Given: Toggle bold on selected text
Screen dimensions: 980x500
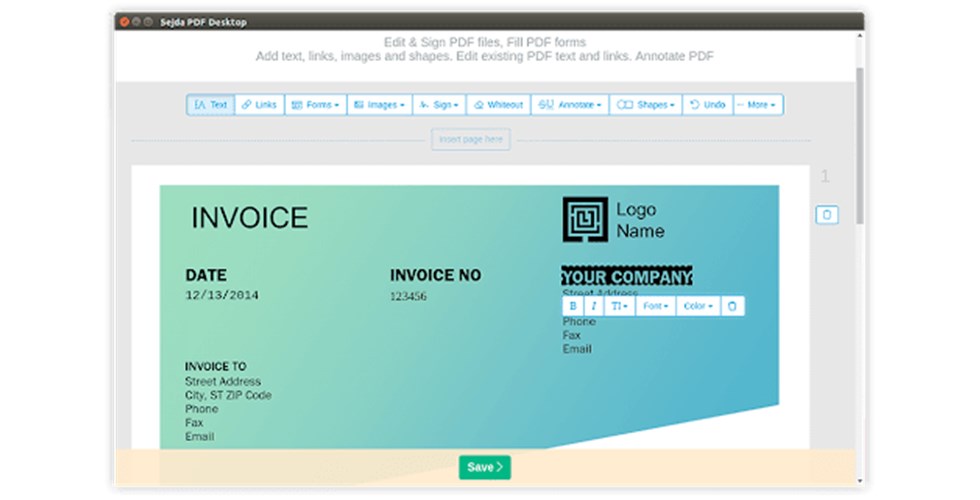Looking at the screenshot, I should point(573,306).
